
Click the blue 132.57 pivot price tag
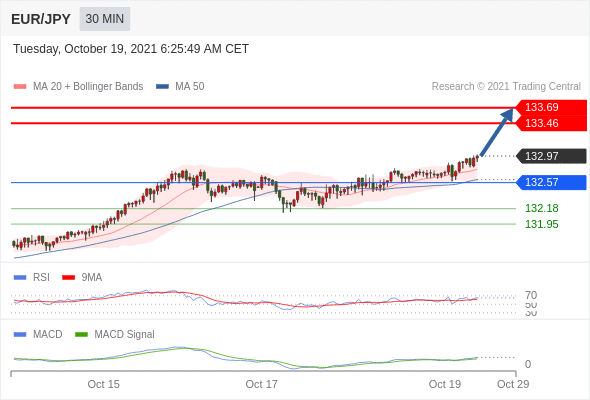tap(551, 182)
